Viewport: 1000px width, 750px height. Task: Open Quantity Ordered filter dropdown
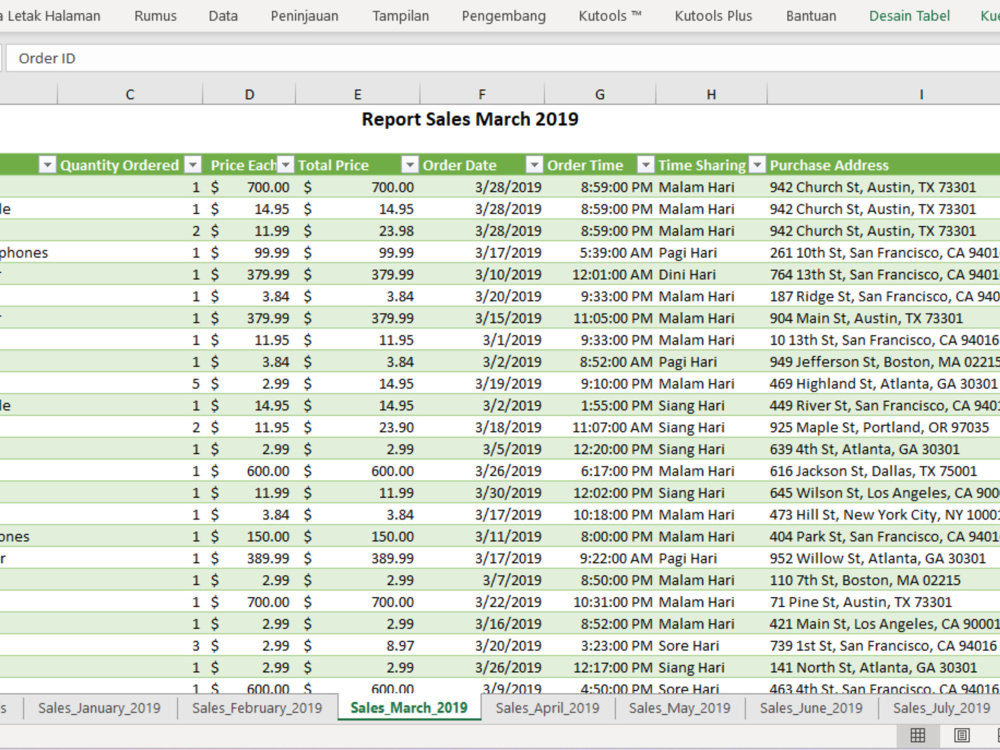click(193, 165)
